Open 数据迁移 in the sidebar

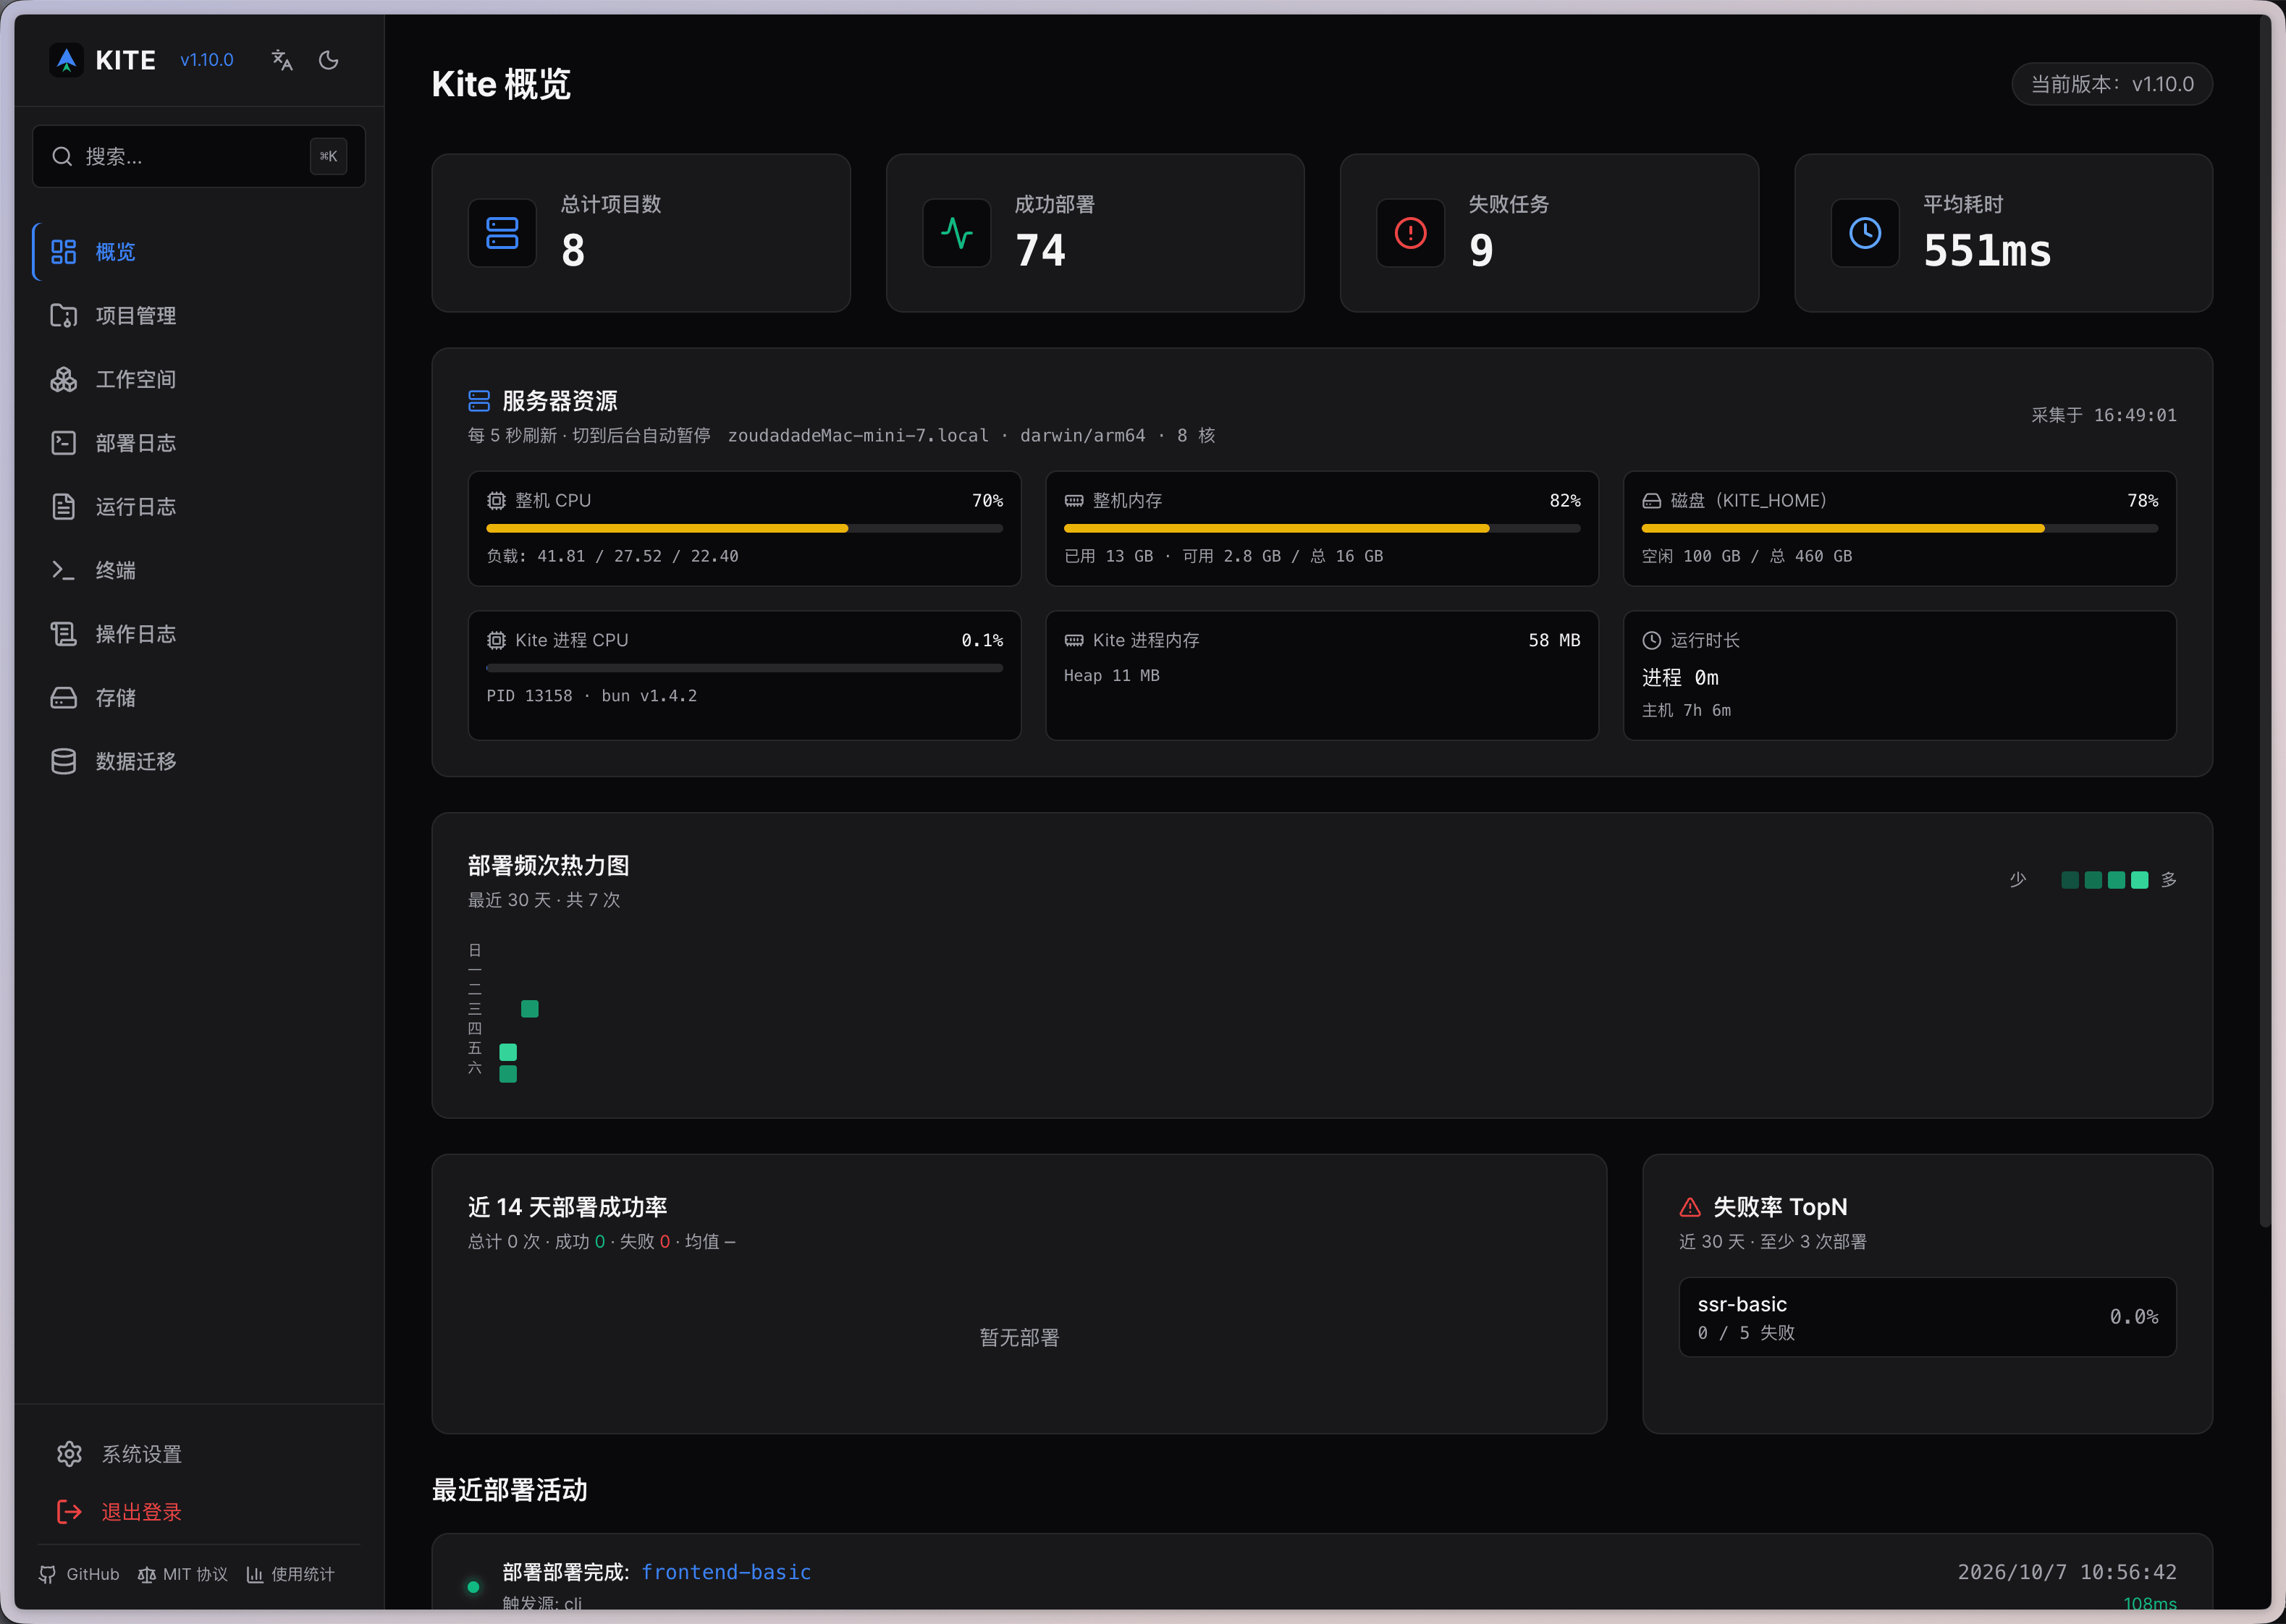(199, 761)
